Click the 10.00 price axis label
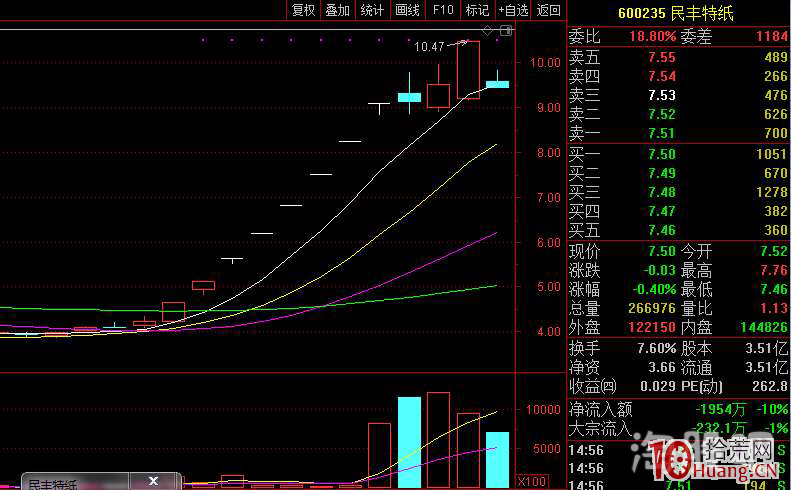This screenshot has height=490, width=791. [545, 63]
